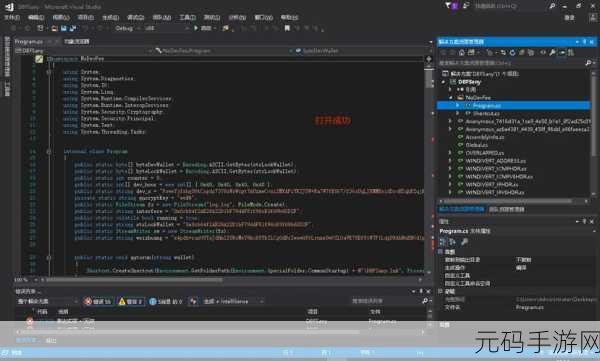Open the DBFSery project navigation dropdown
Screen dimensions: 600x361
tap(82, 51)
